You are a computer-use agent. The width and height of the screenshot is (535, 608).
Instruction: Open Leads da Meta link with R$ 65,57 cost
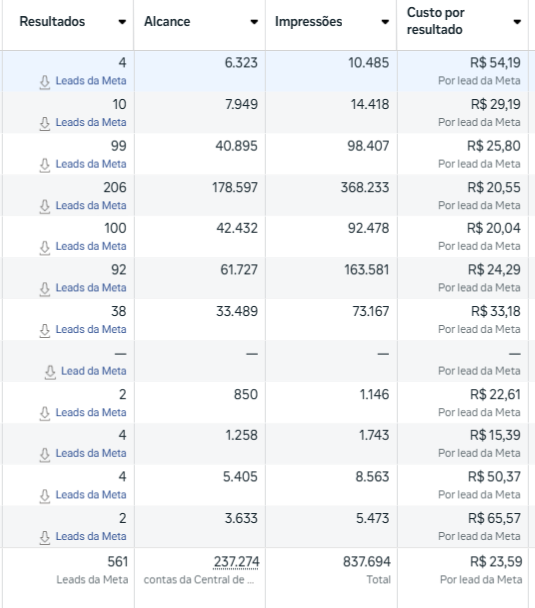pos(91,536)
